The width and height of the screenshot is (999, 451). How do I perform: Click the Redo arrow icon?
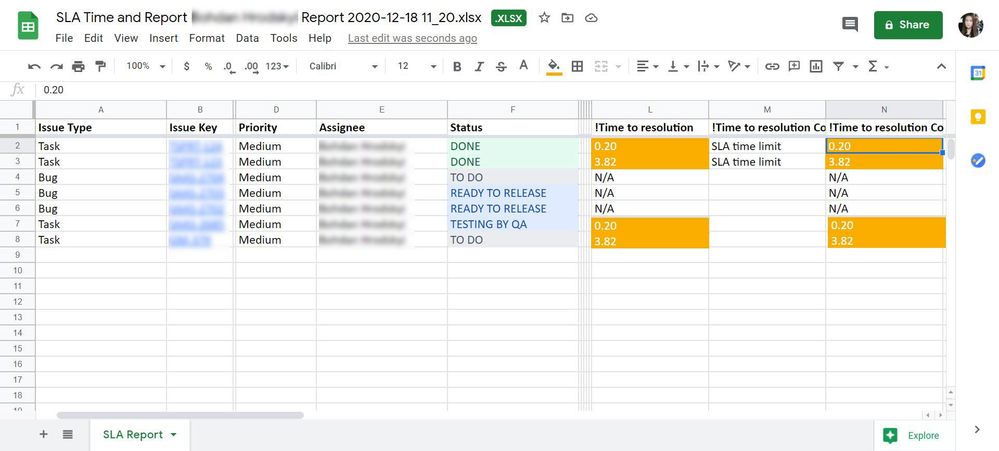click(x=57, y=66)
